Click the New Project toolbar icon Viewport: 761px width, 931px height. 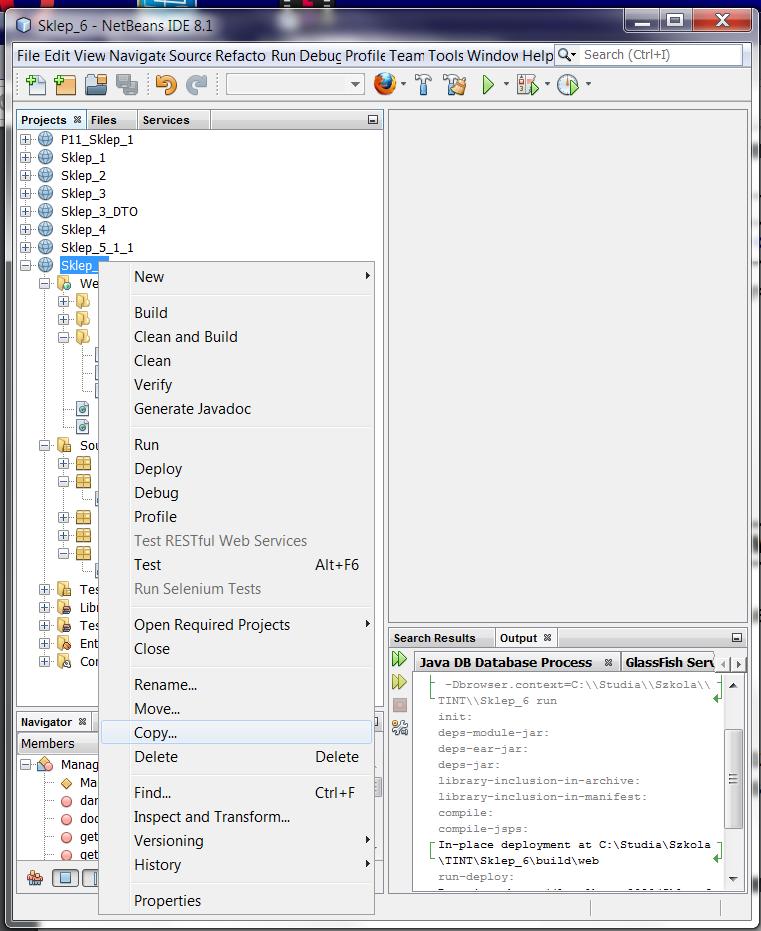(65, 84)
